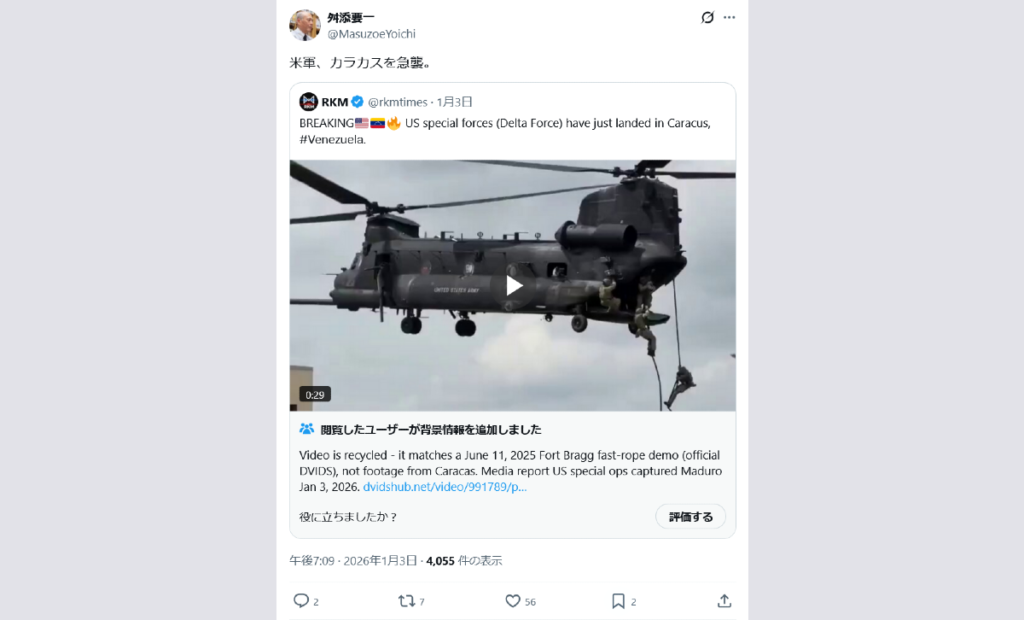Open the quoted tweet's 1月3日 date
Image resolution: width=1024 pixels, height=620 pixels.
pyautogui.click(x=455, y=102)
